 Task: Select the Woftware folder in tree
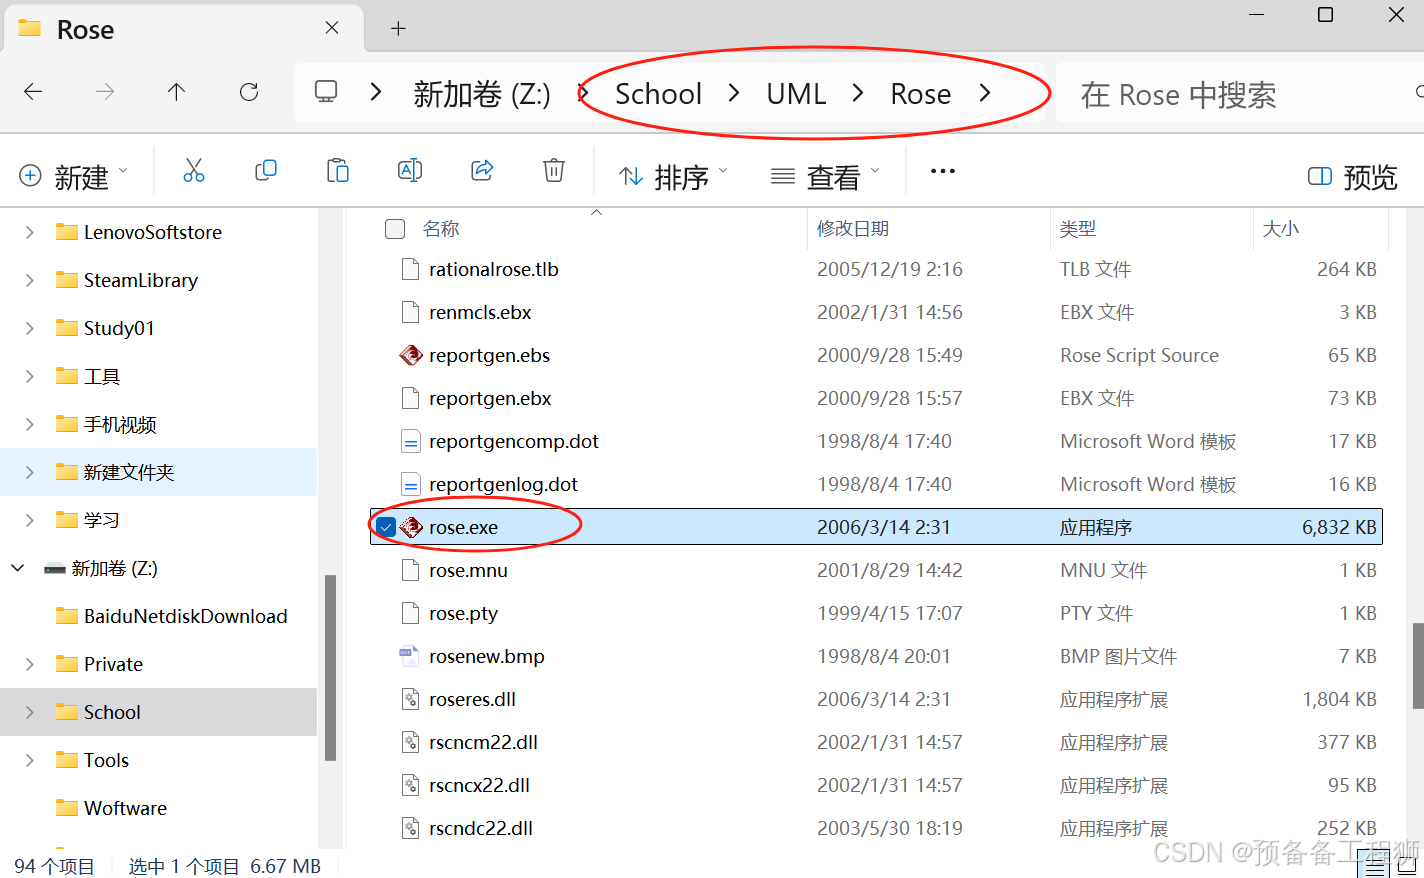point(159,808)
